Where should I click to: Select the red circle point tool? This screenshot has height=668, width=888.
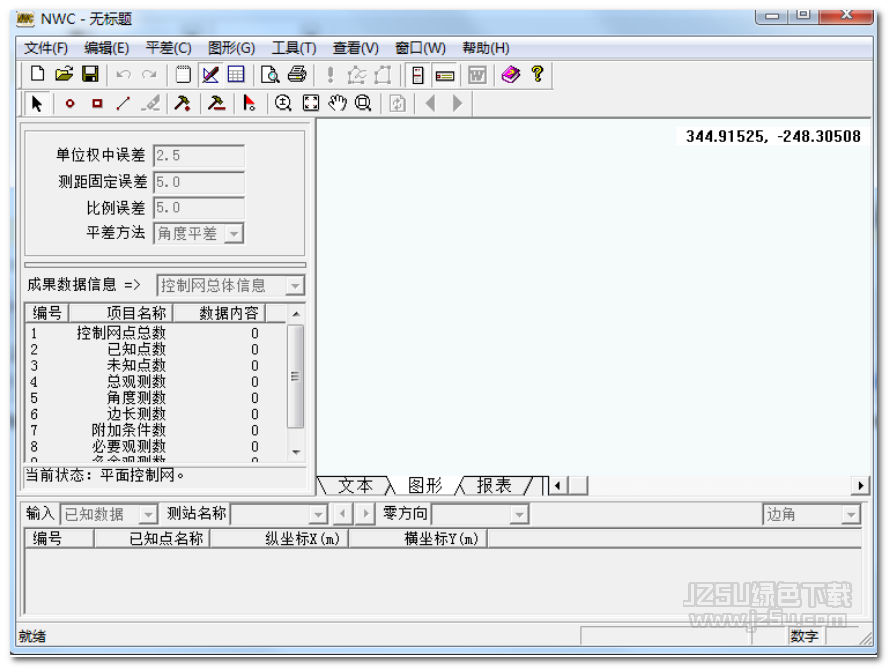[x=70, y=104]
